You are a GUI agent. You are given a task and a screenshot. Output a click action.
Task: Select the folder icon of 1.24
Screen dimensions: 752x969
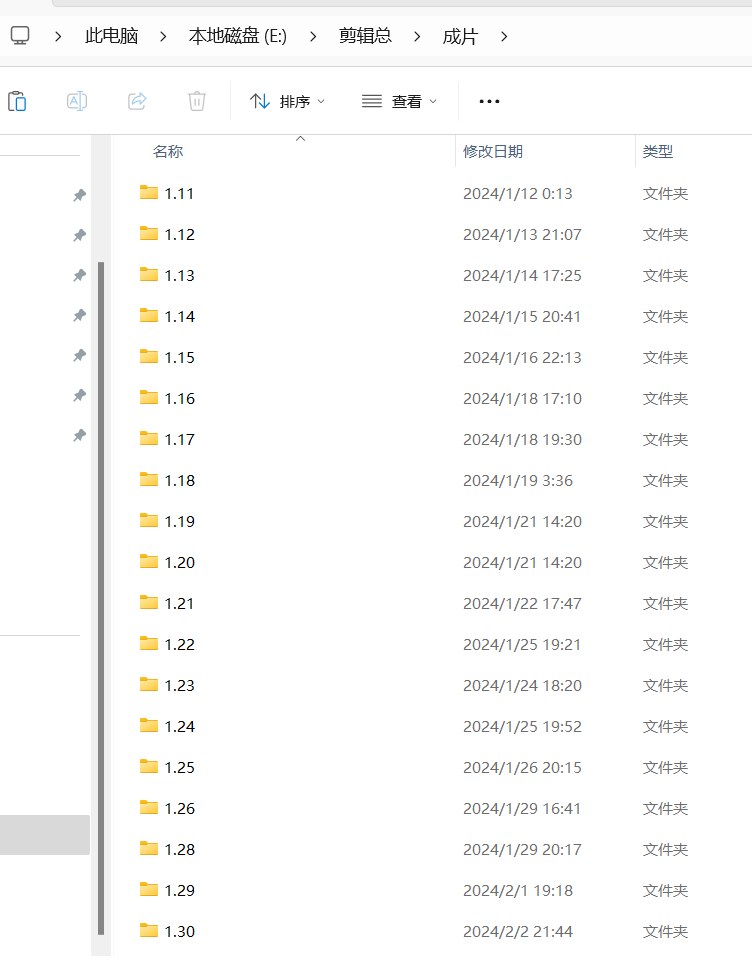[x=148, y=725]
